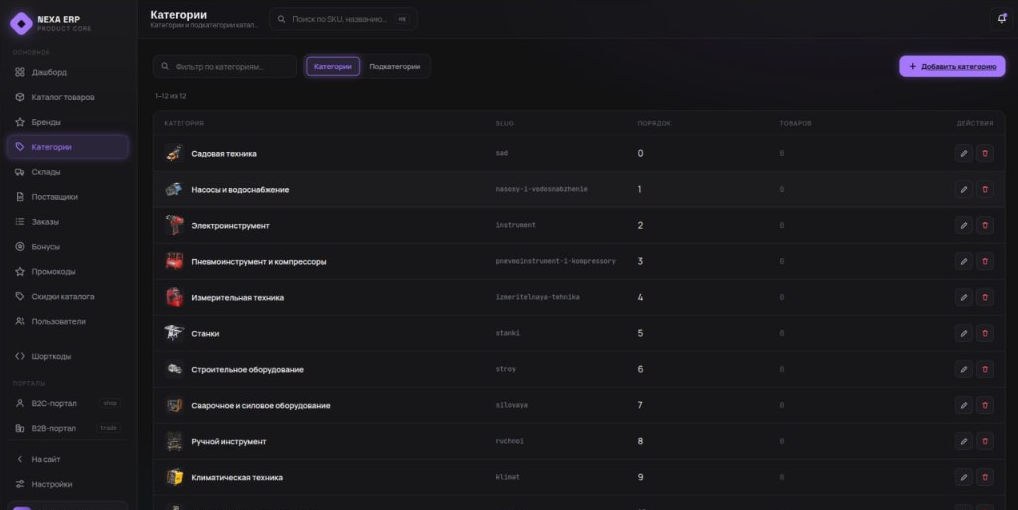Edit the Измерительная техника category
1018x510 pixels.
click(963, 297)
